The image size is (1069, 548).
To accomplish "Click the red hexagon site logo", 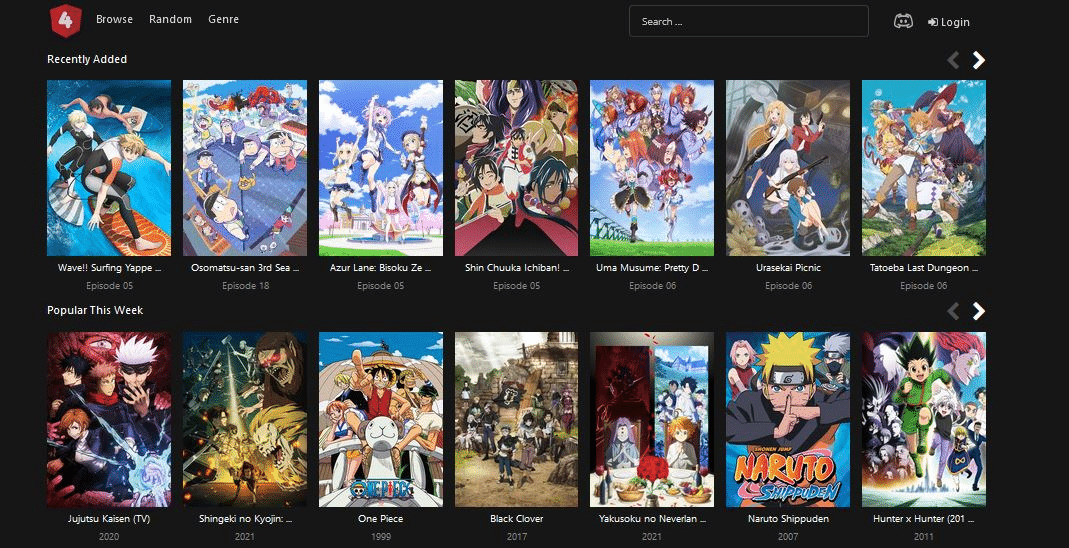I will pyautogui.click(x=66, y=20).
